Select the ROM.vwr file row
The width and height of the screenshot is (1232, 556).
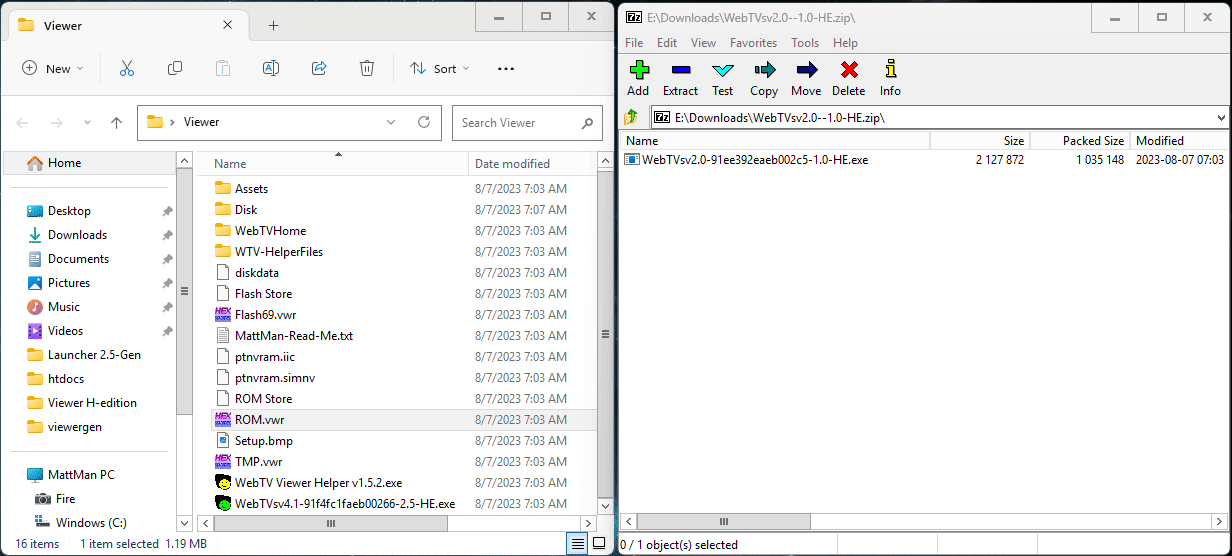404,420
